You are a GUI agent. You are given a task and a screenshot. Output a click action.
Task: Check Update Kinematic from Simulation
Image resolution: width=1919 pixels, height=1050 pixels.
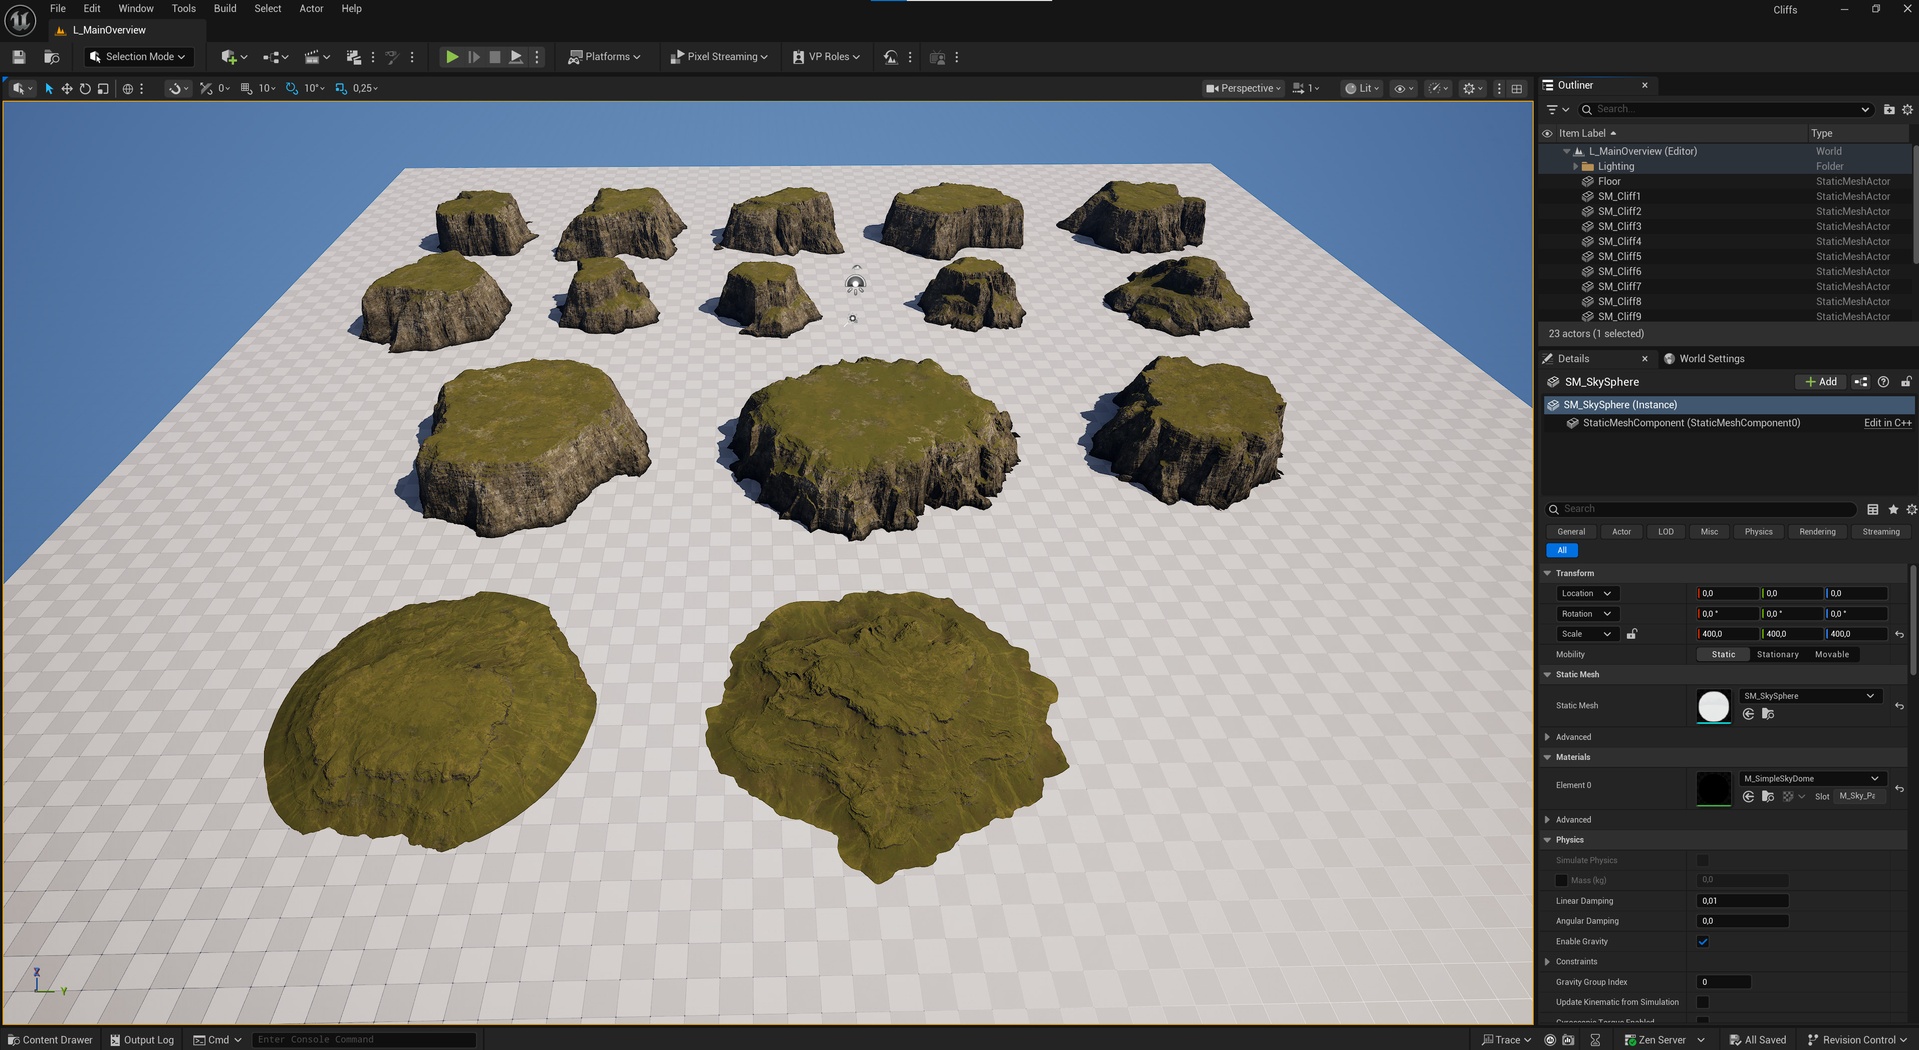1703,1002
